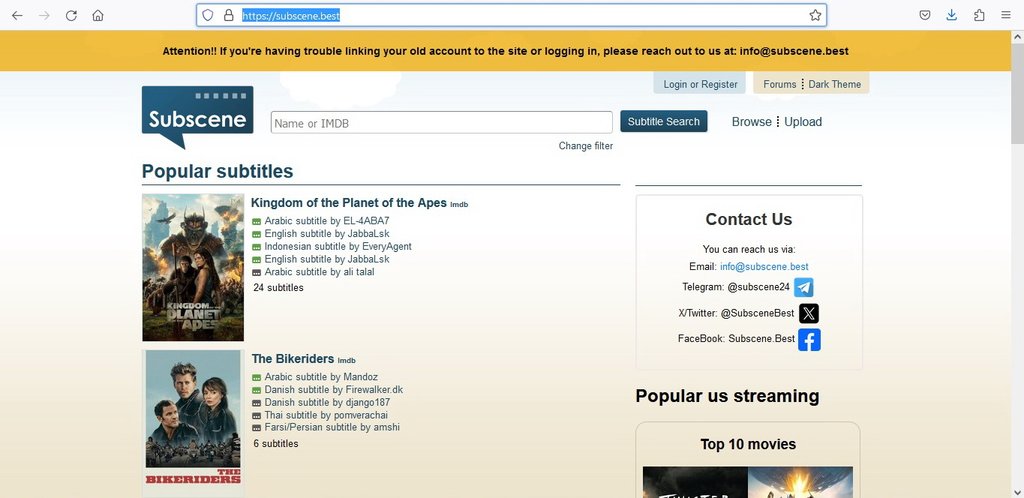This screenshot has height=498, width=1024.
Task: Open Thai subtitle by pomverachai
Action: pyautogui.click(x=326, y=415)
